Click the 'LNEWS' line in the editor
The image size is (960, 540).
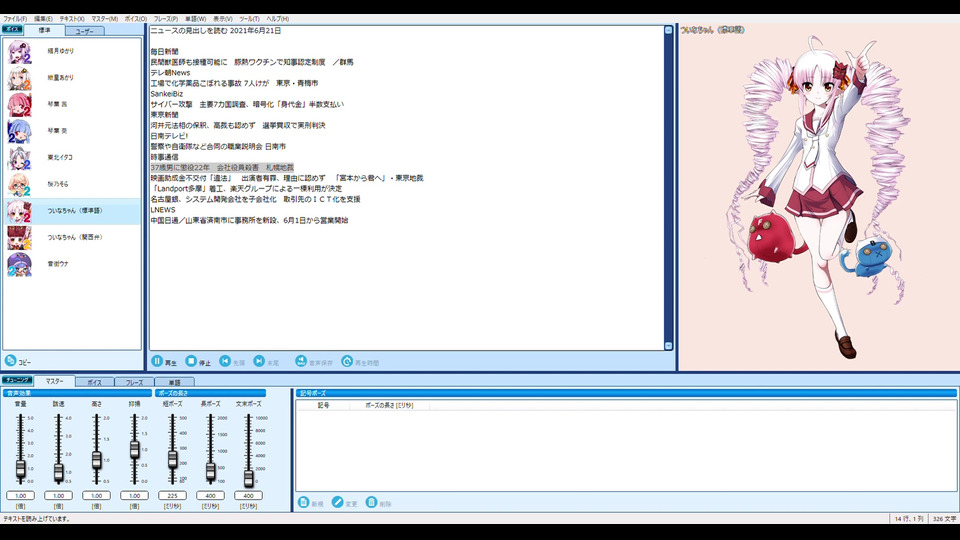point(163,209)
